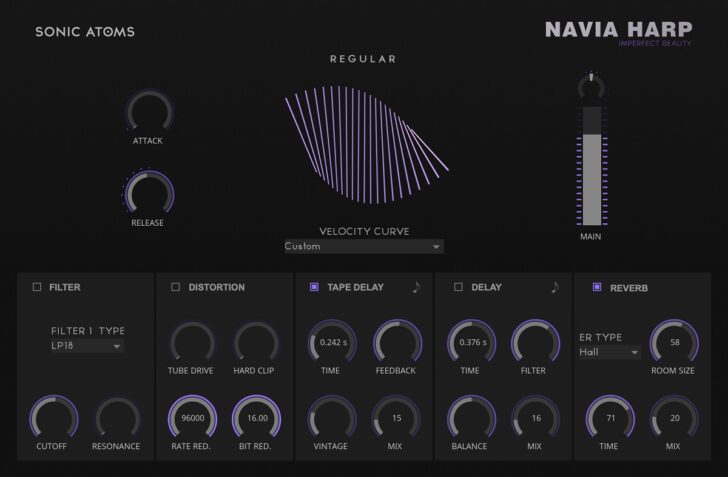Click the Tape Delay Time knob 0.242 s
This screenshot has width=728, height=477.
332,342
